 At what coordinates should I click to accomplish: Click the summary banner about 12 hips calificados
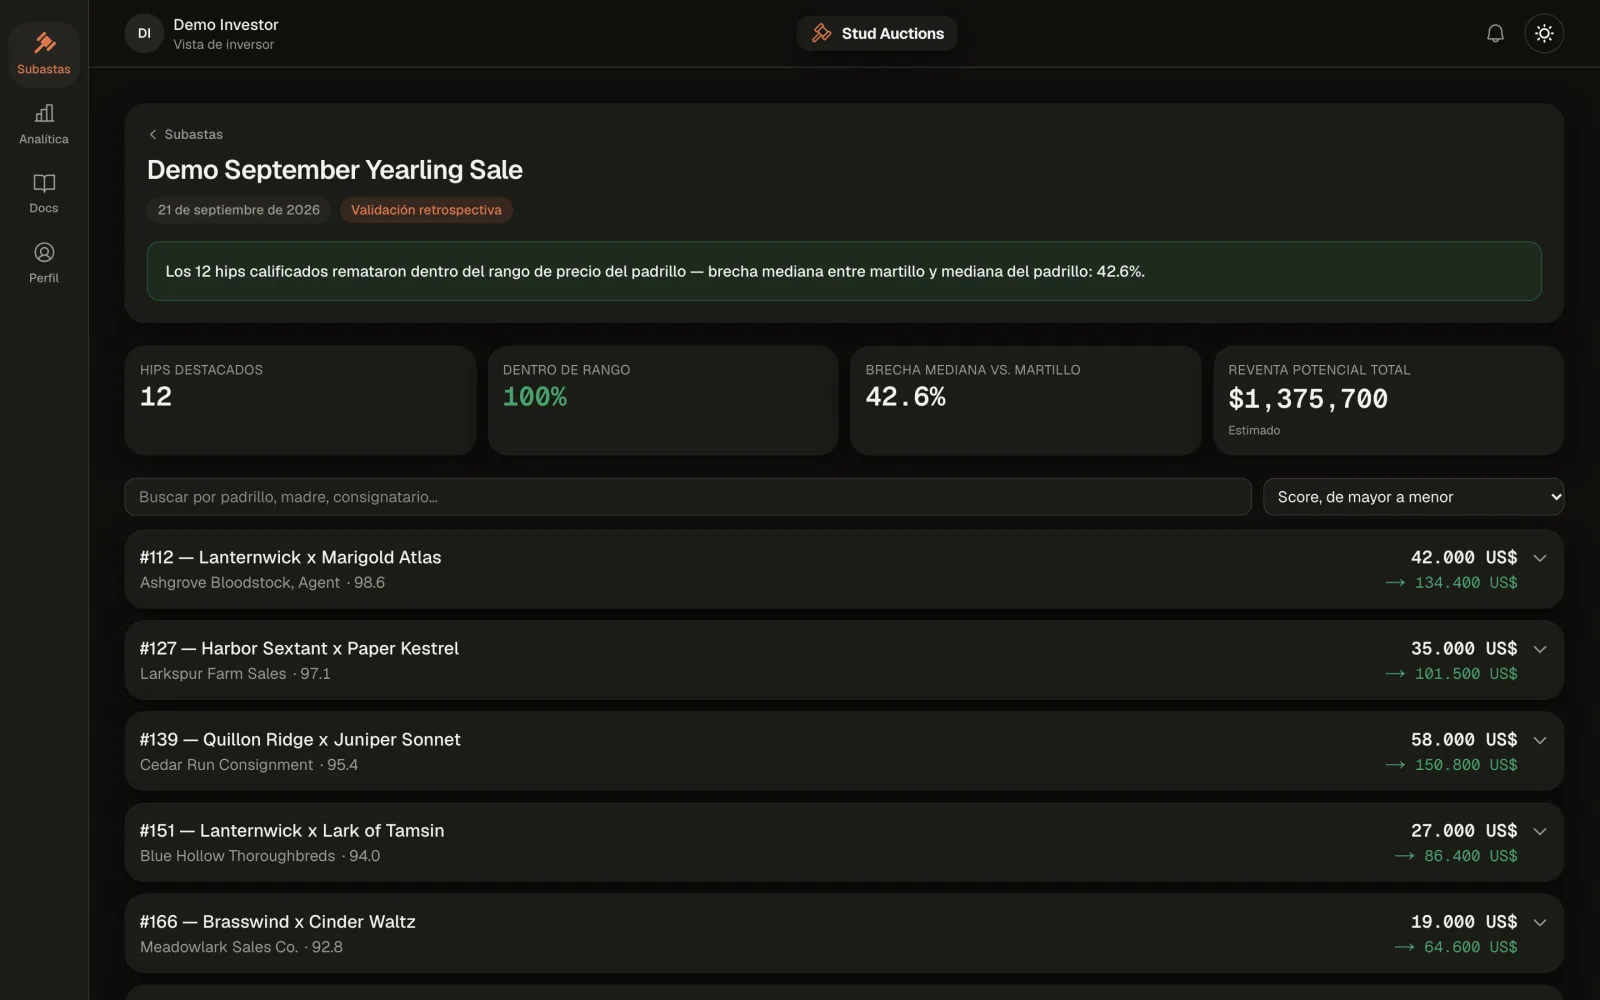[x=844, y=271]
